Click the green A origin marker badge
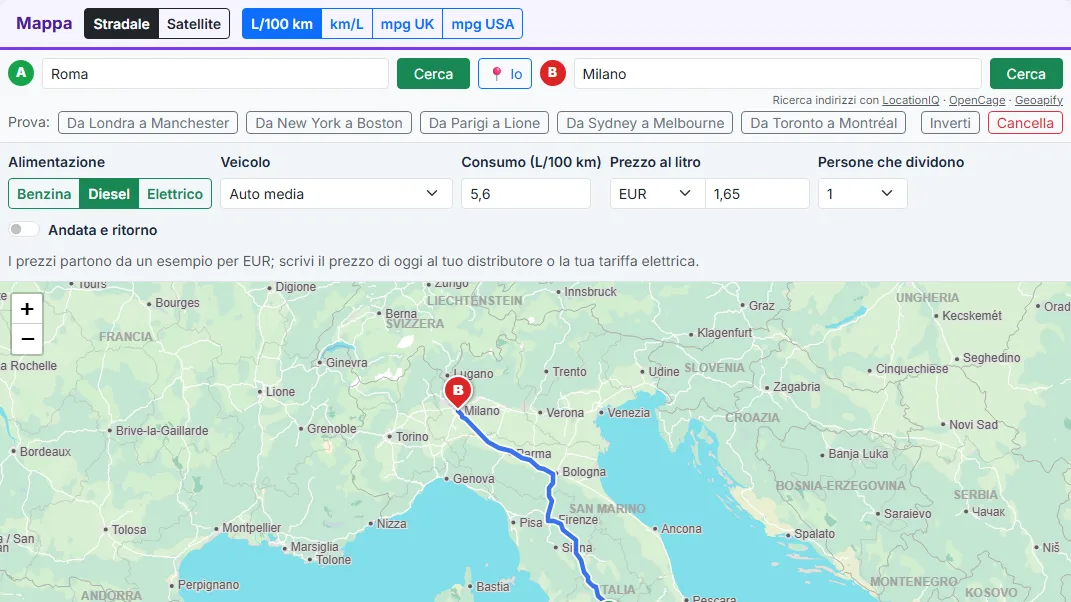The image size is (1071, 602). point(21,73)
